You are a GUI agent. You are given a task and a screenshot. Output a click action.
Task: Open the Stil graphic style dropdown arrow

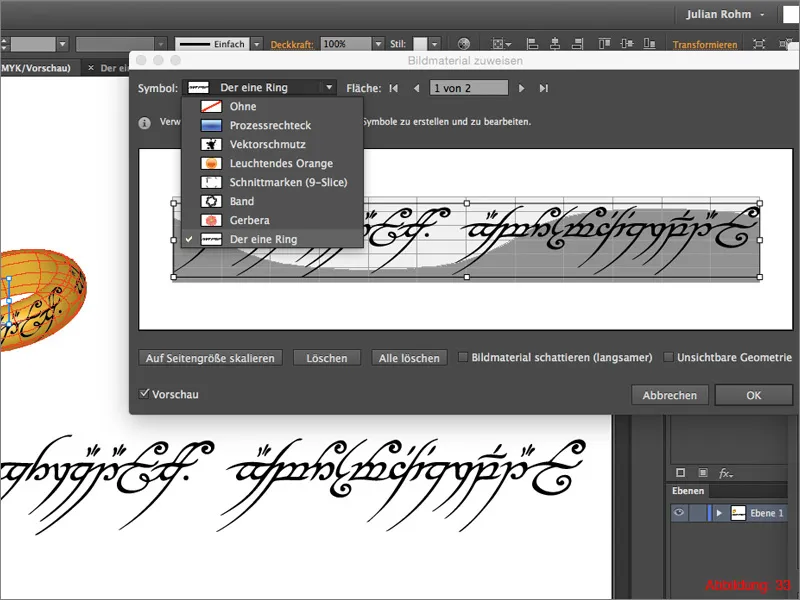pos(434,44)
